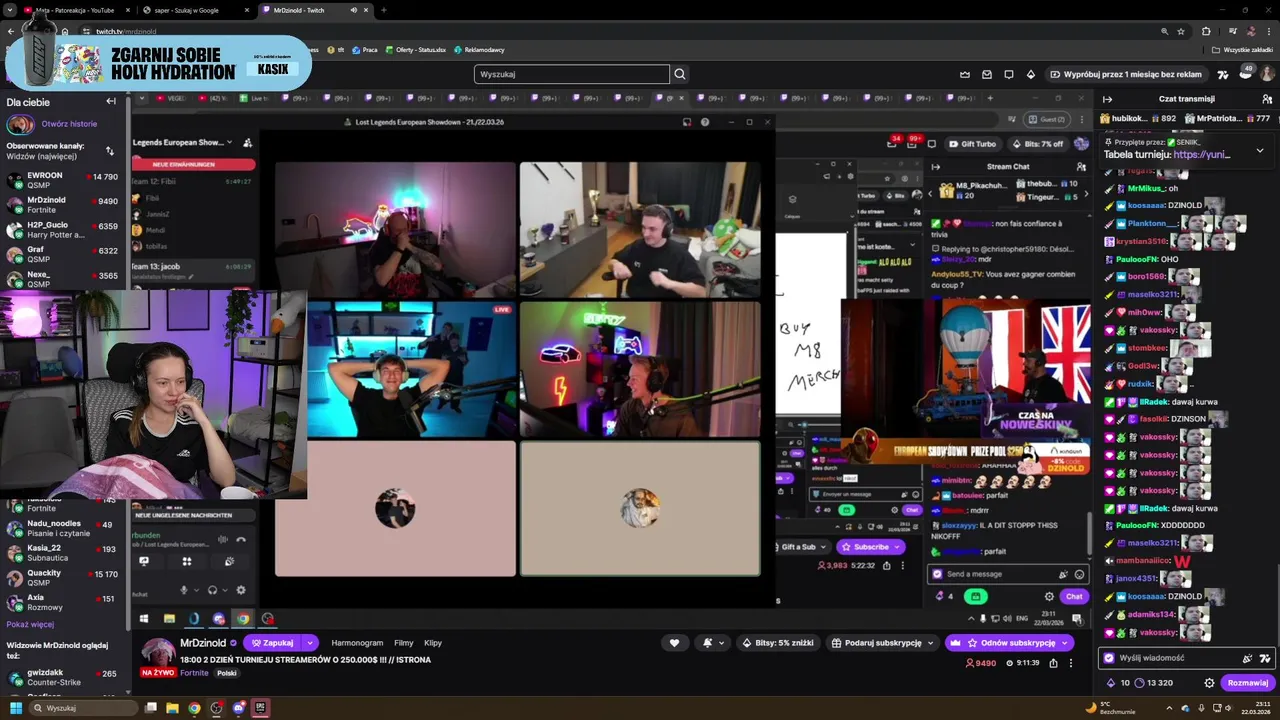Toggle the chat identity badge button
This screenshot has height=720, width=1280.
point(1108,658)
